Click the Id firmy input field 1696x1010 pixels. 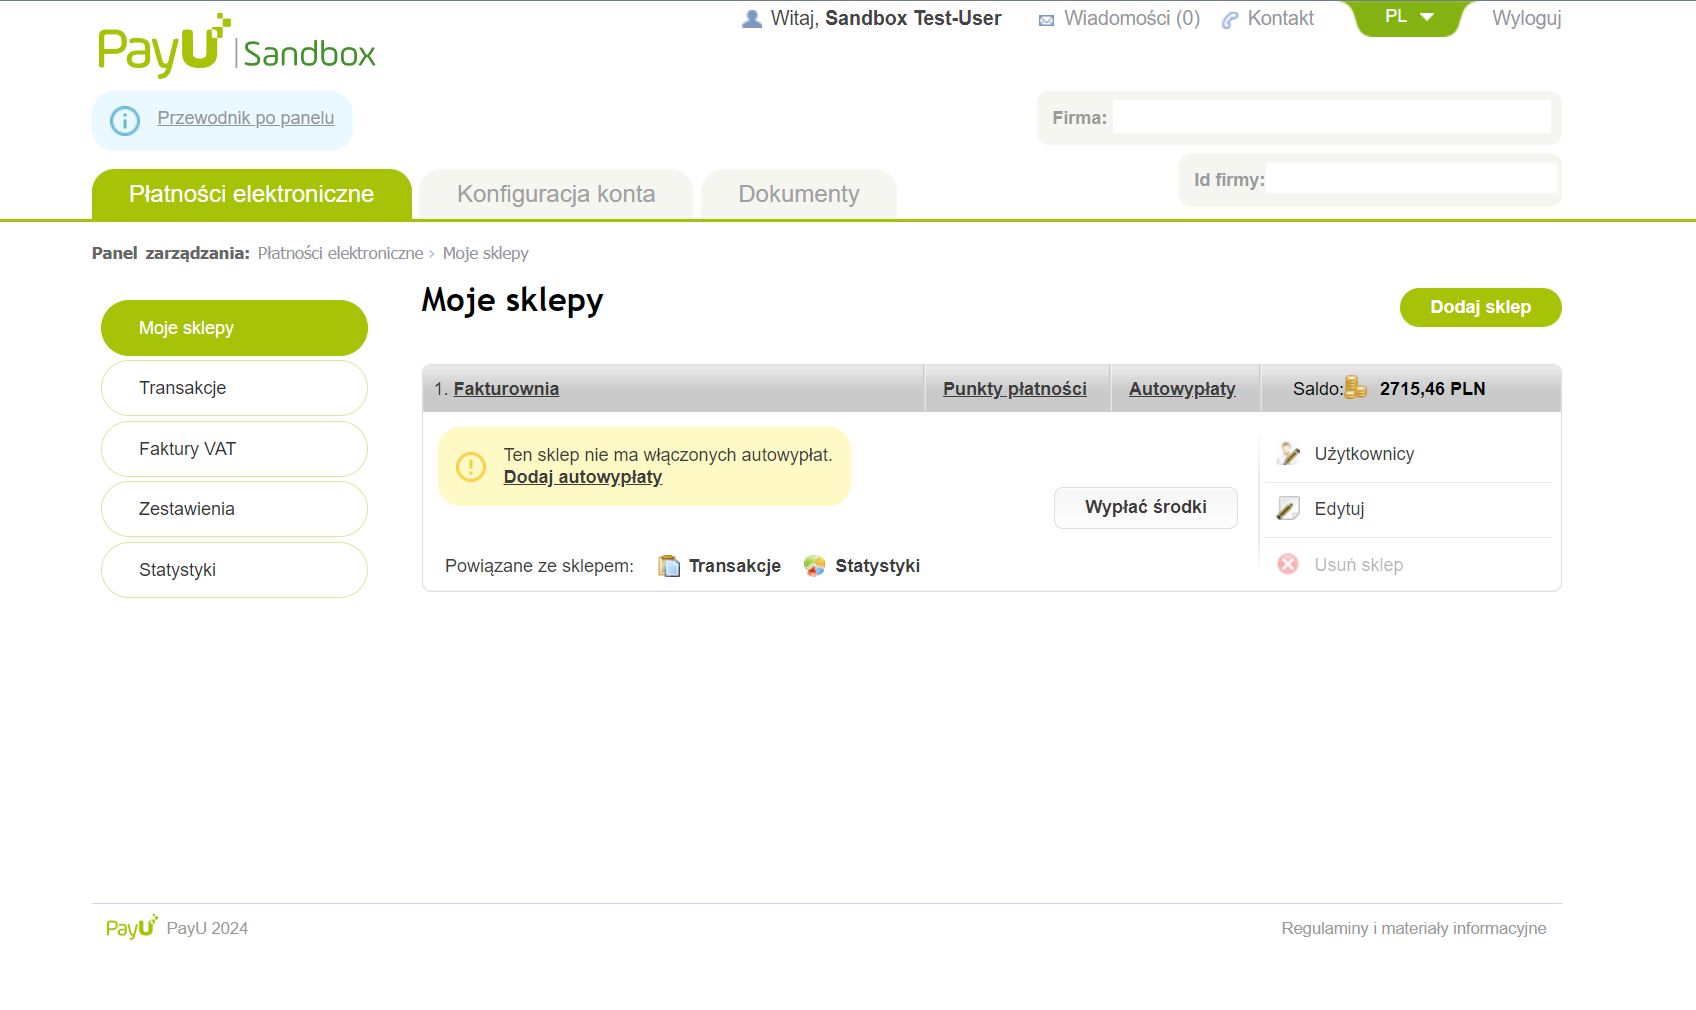[1411, 179]
